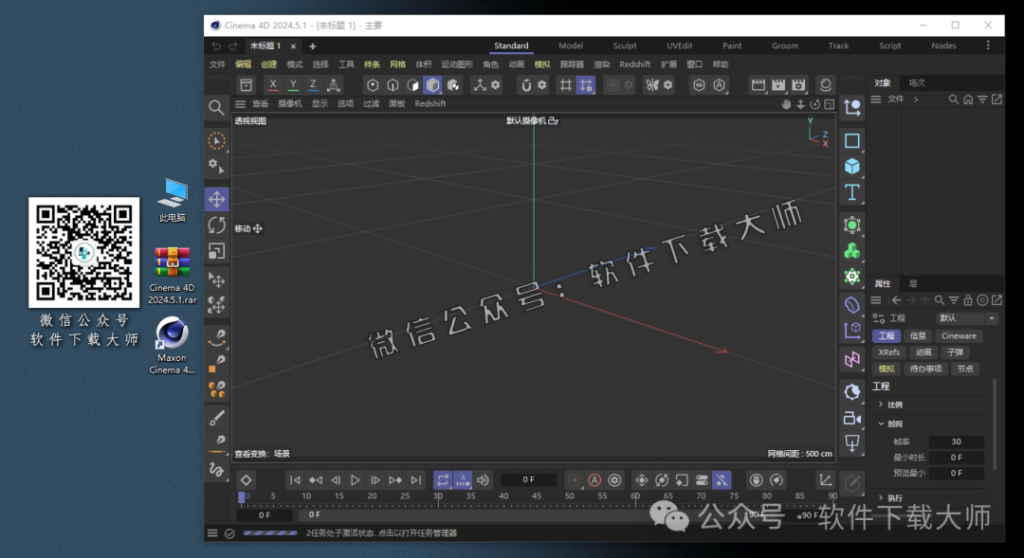Click the points mode icon
This screenshot has height=558, width=1024.
point(372,85)
